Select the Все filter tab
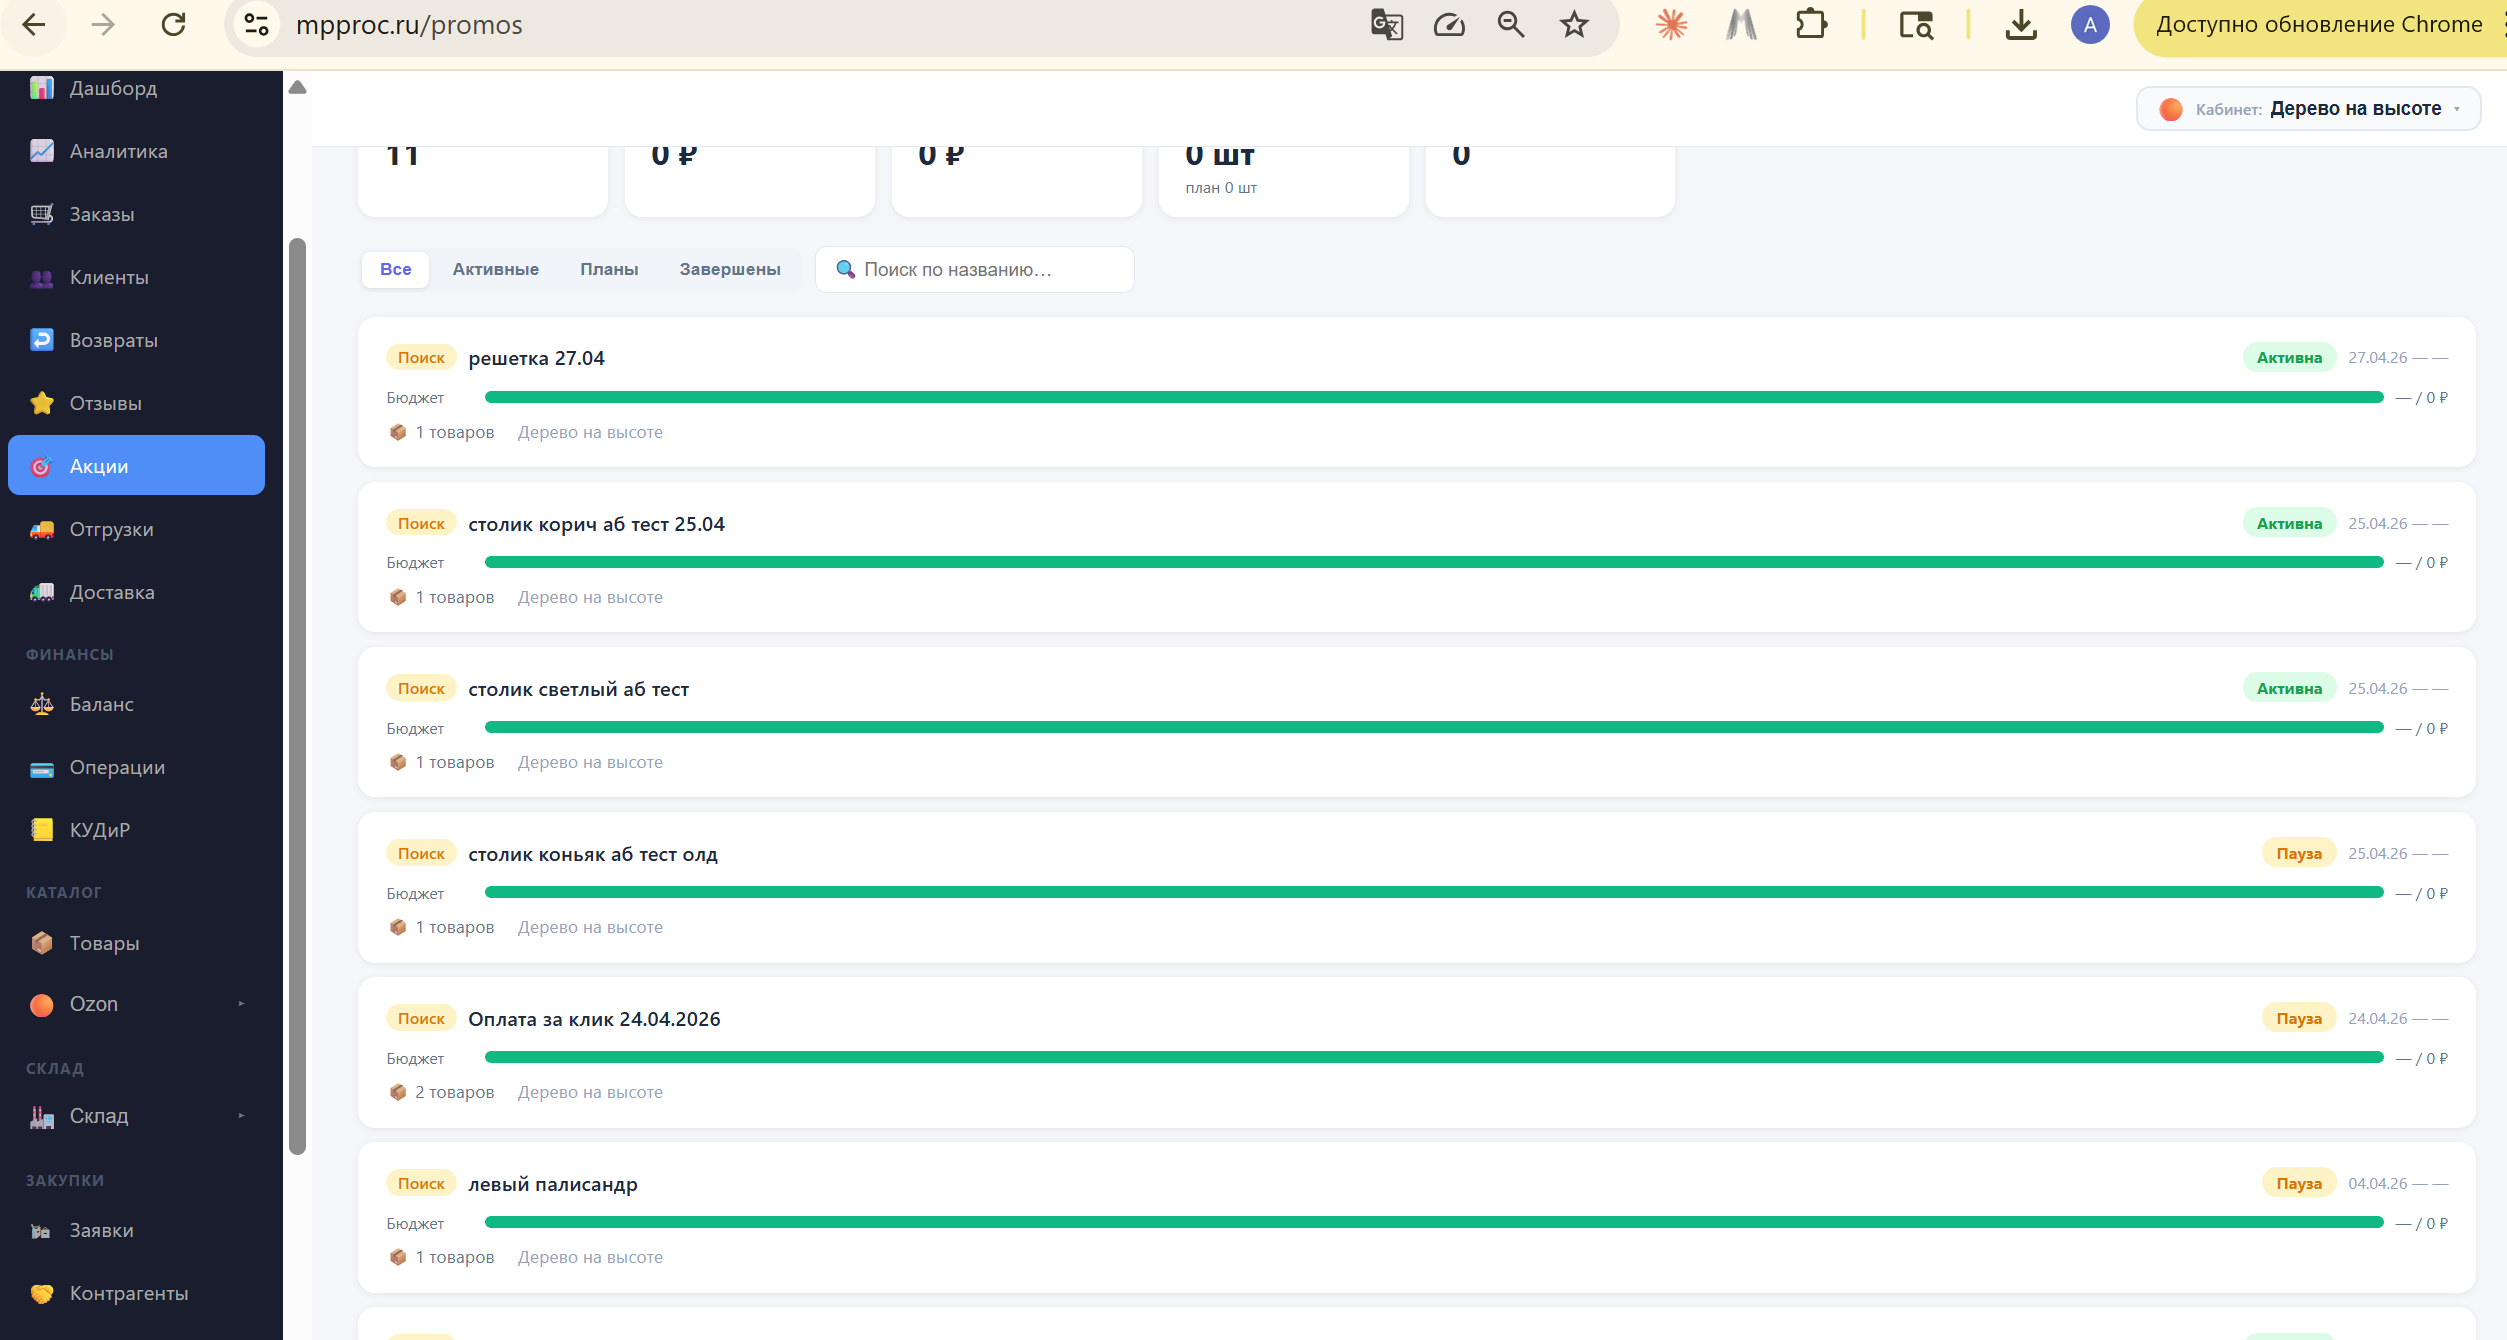This screenshot has height=1340, width=2507. point(396,269)
